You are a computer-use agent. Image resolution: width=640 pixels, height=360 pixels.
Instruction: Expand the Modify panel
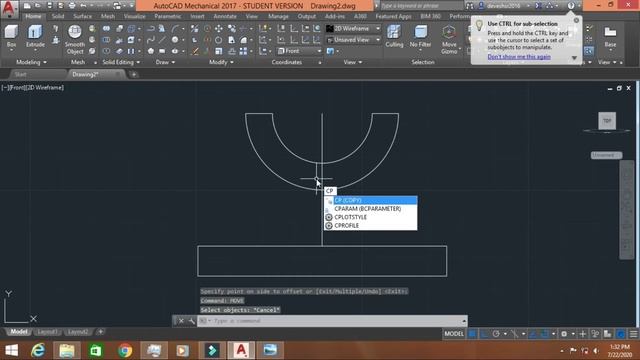(221, 62)
